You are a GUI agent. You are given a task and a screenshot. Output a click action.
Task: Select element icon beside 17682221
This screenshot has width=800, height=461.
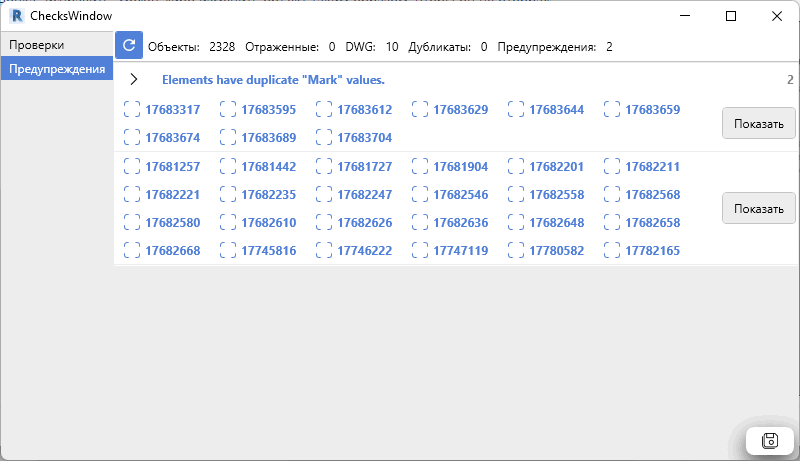pyautogui.click(x=132, y=194)
